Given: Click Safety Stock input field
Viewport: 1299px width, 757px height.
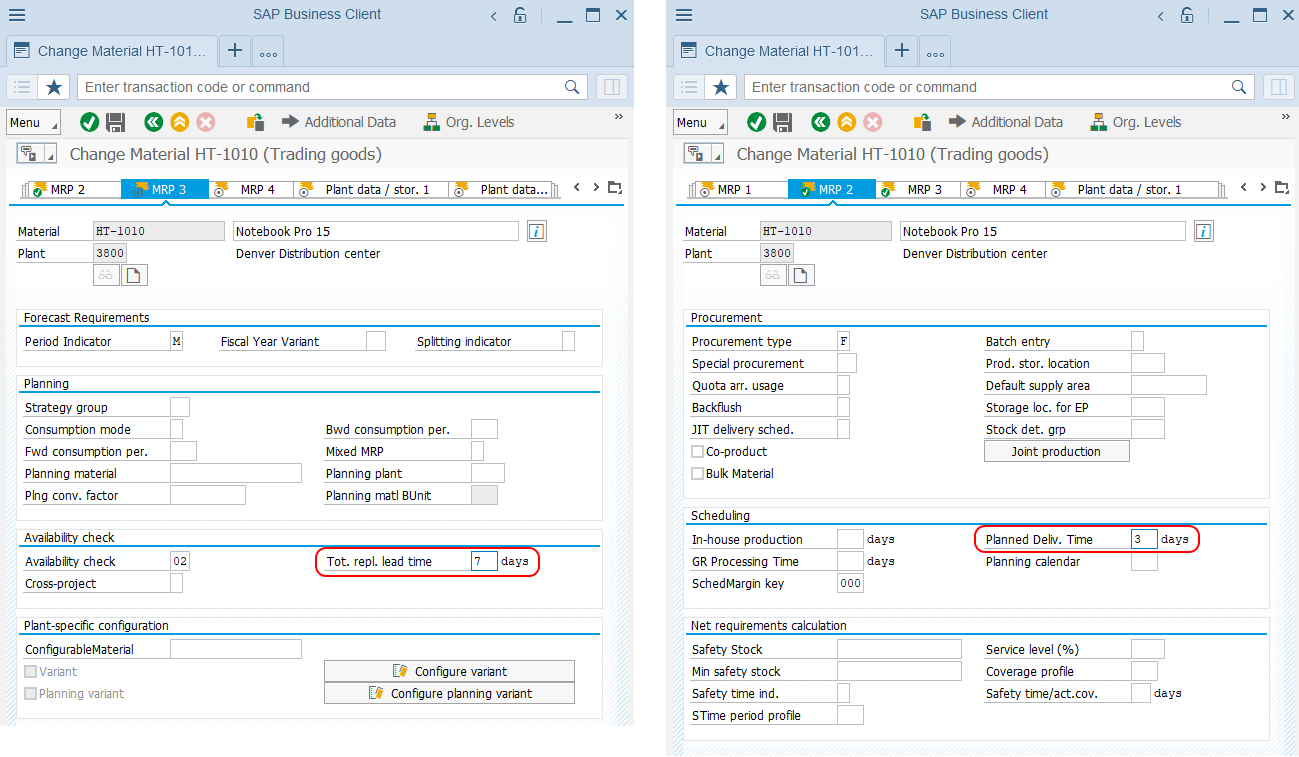Looking at the screenshot, I should [x=899, y=649].
